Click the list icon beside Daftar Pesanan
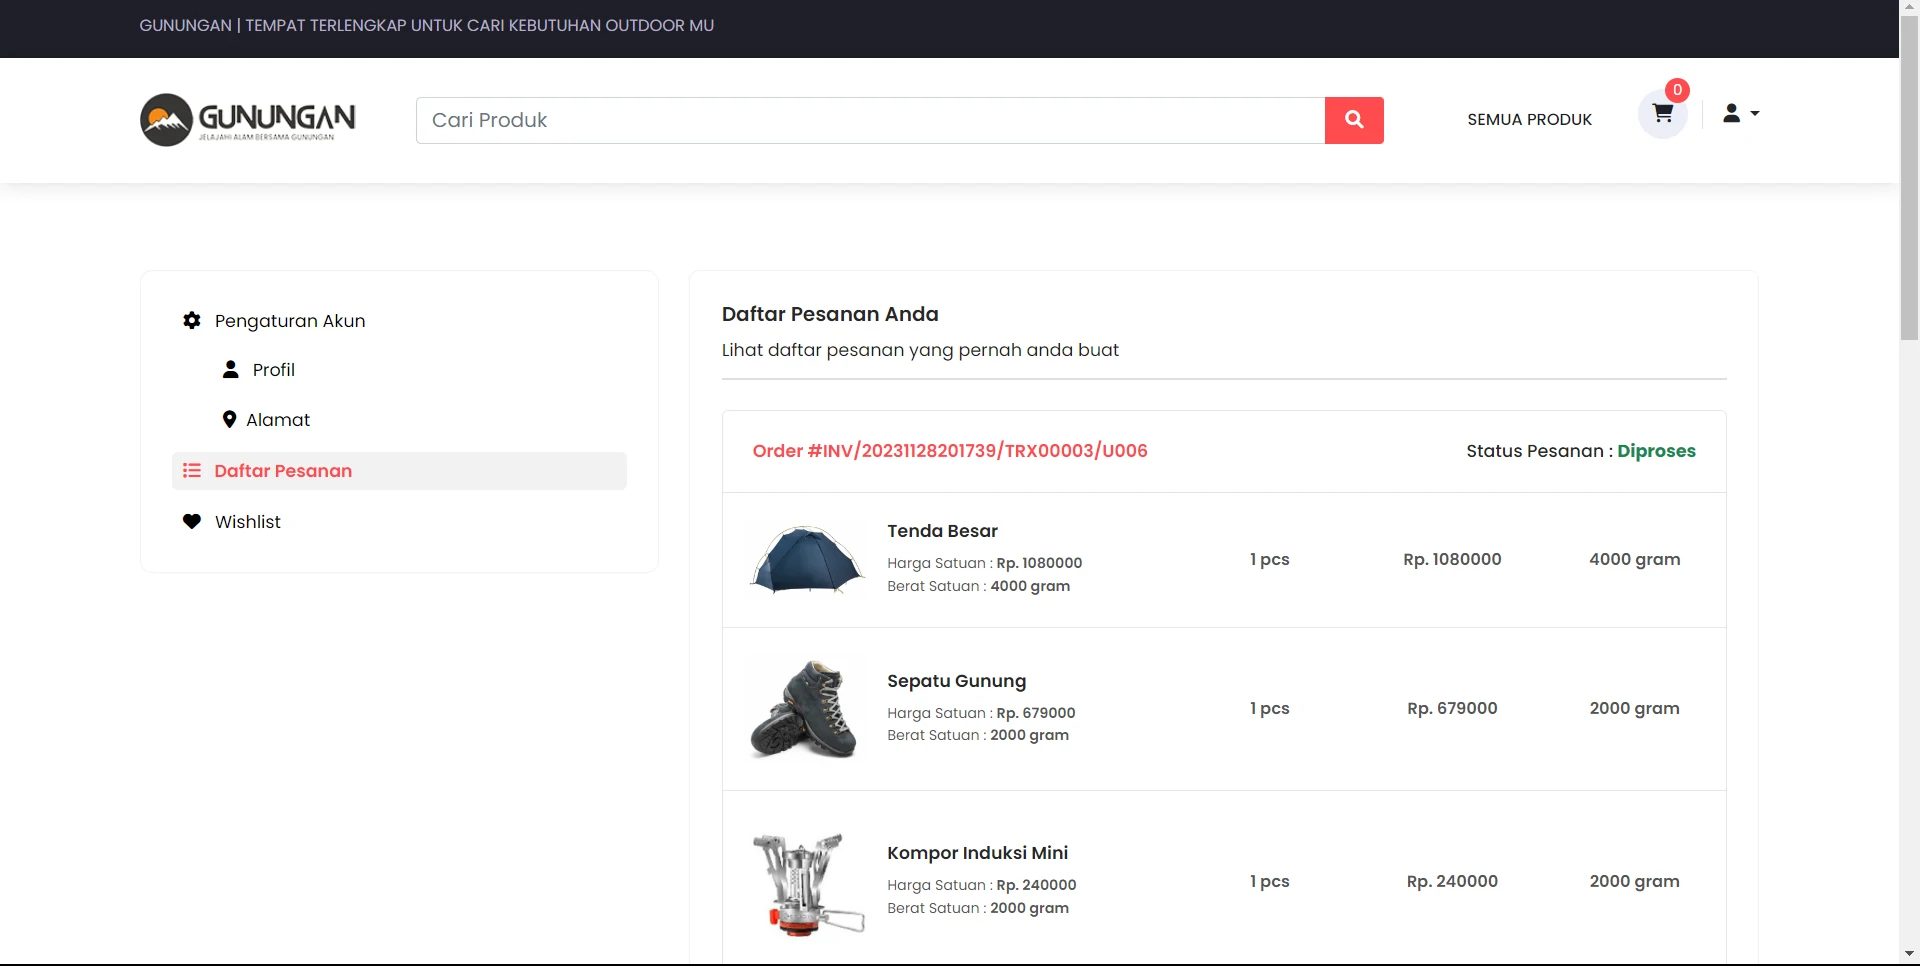Image resolution: width=1920 pixels, height=966 pixels. (192, 471)
